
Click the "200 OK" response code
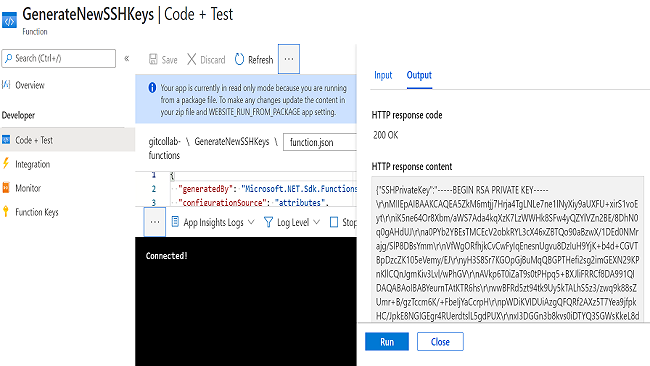point(386,135)
